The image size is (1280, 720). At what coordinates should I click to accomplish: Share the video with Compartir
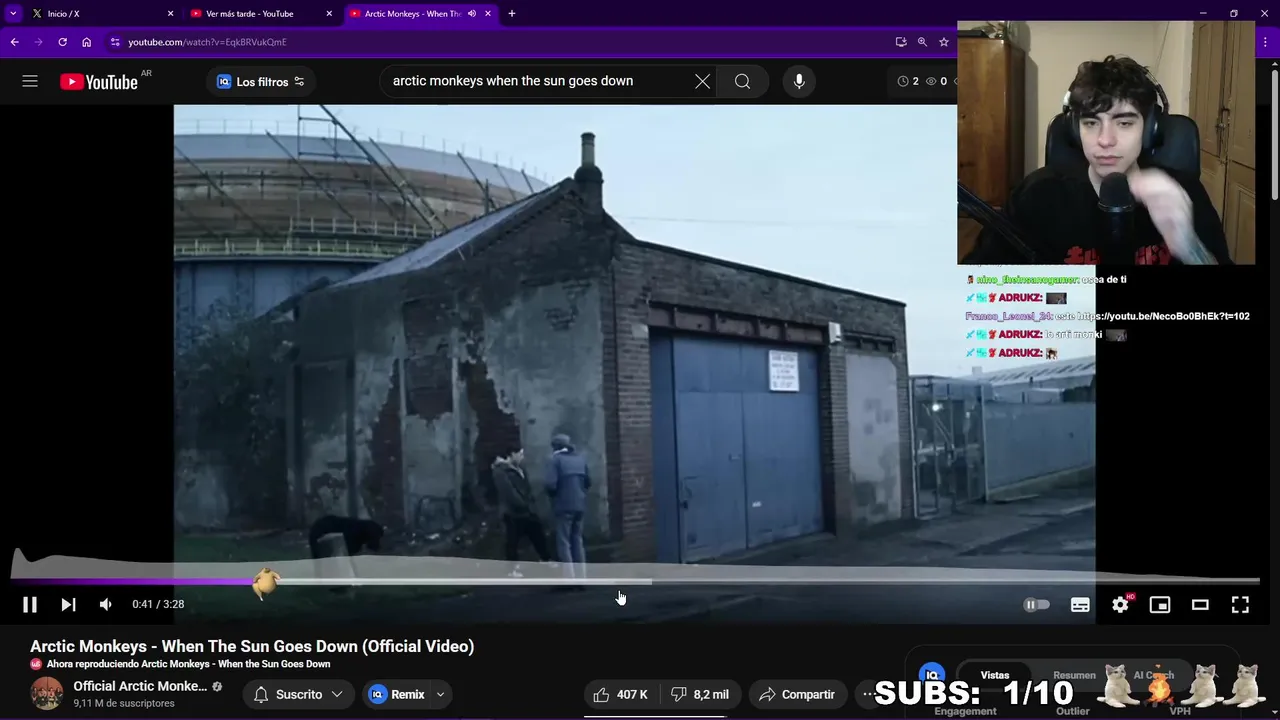click(796, 694)
